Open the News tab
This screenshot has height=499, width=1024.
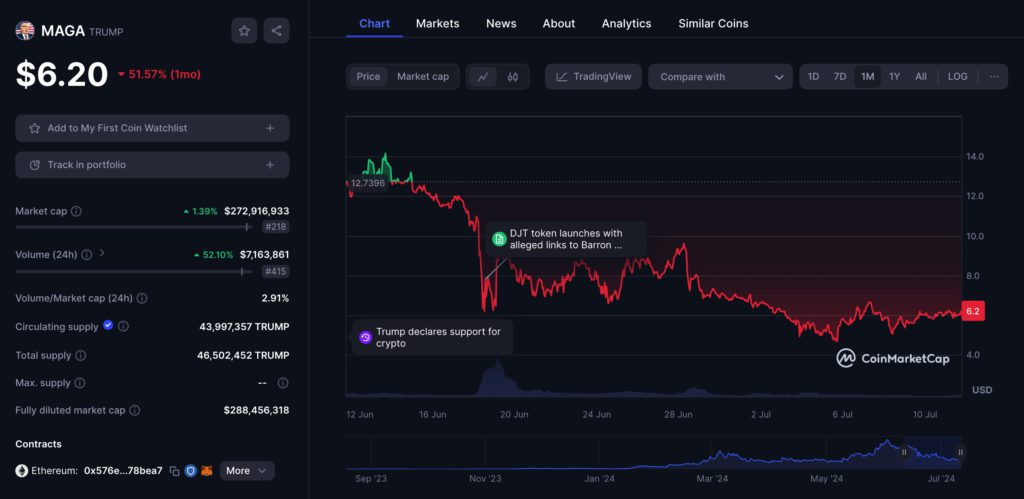pyautogui.click(x=501, y=24)
